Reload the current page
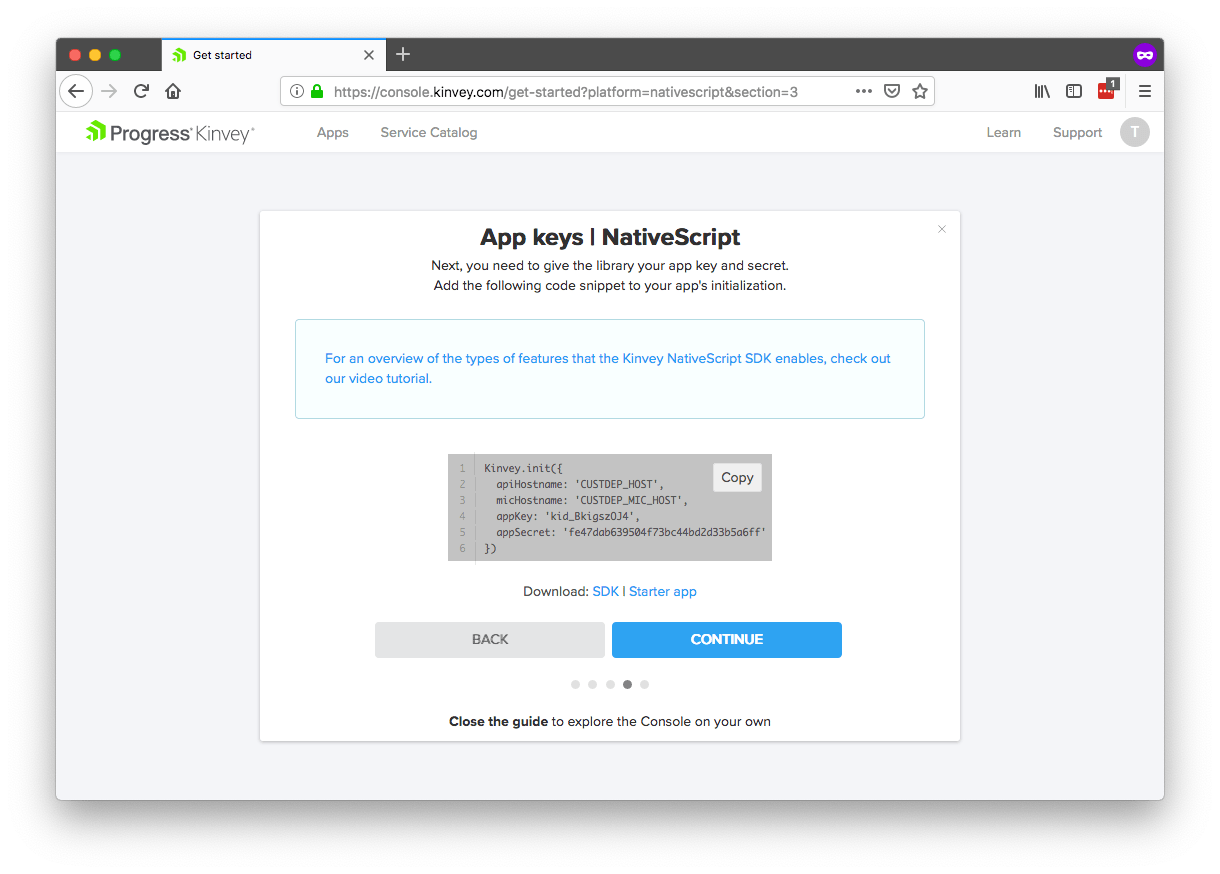 pyautogui.click(x=141, y=91)
